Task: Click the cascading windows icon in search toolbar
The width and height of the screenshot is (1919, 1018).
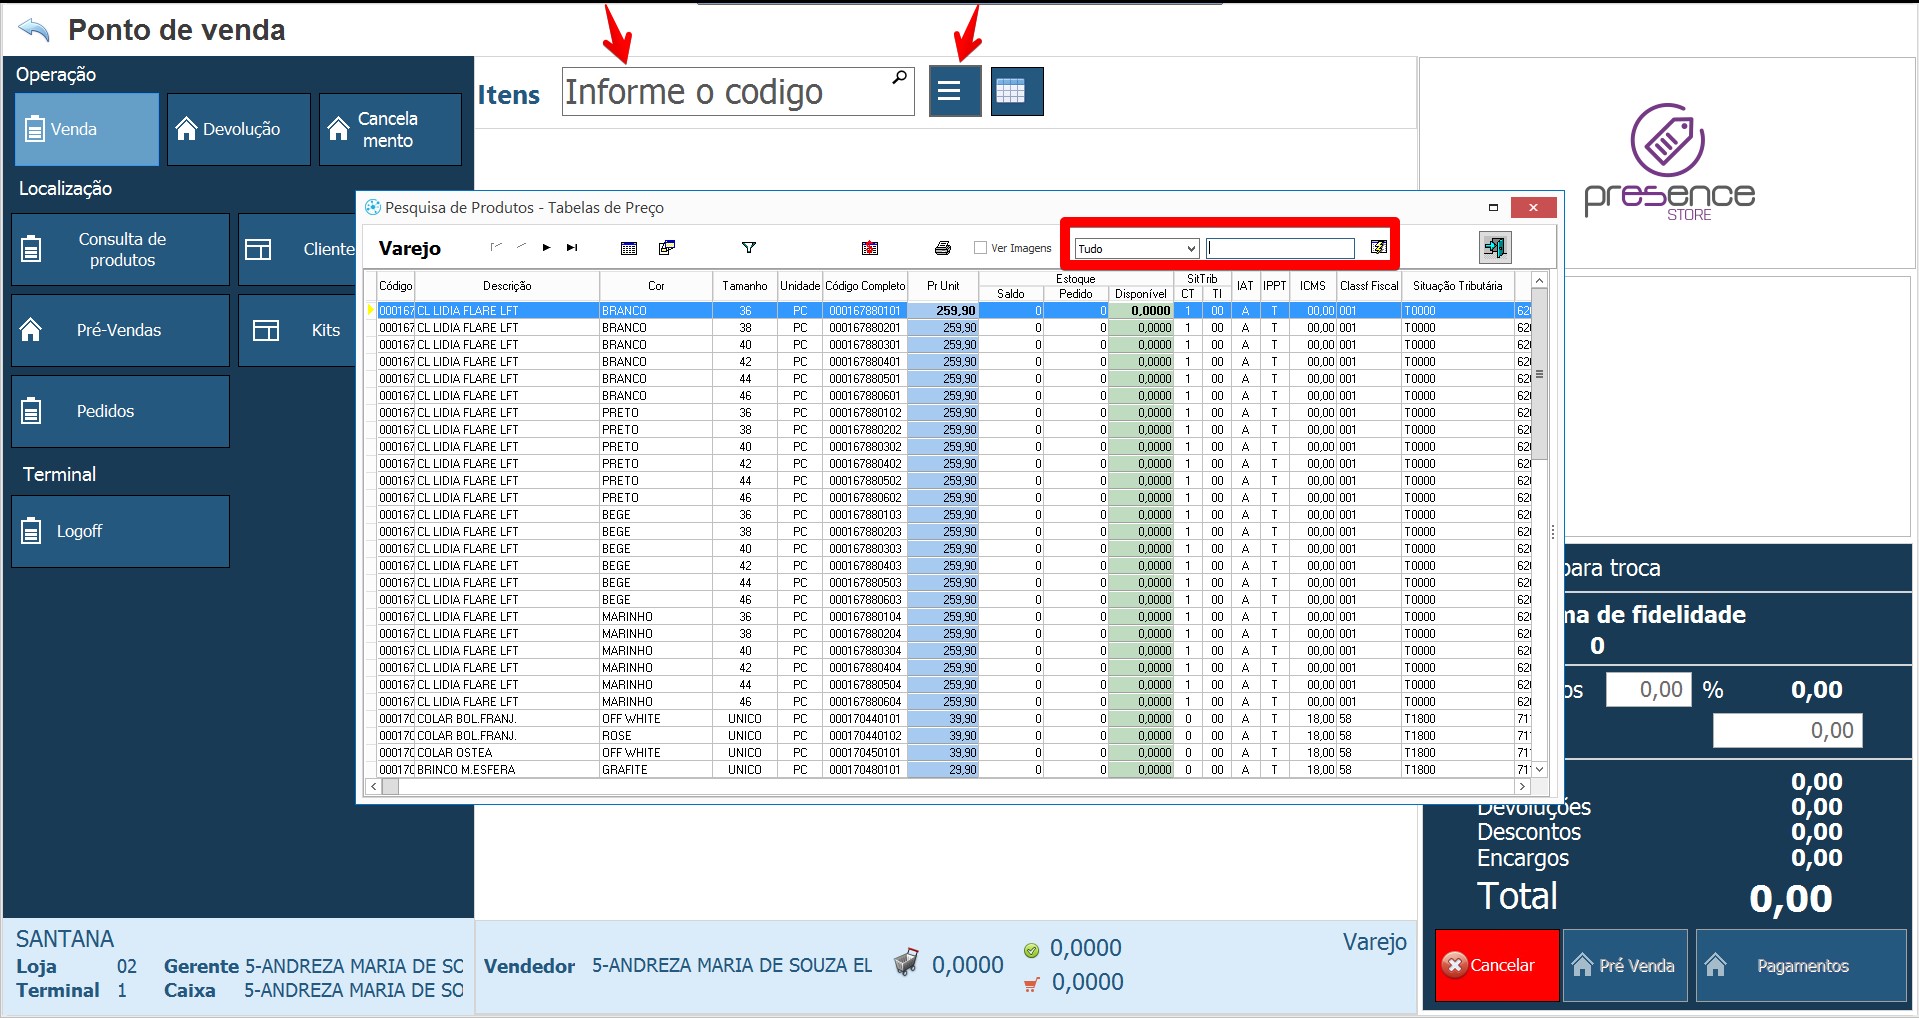Action: pos(667,247)
